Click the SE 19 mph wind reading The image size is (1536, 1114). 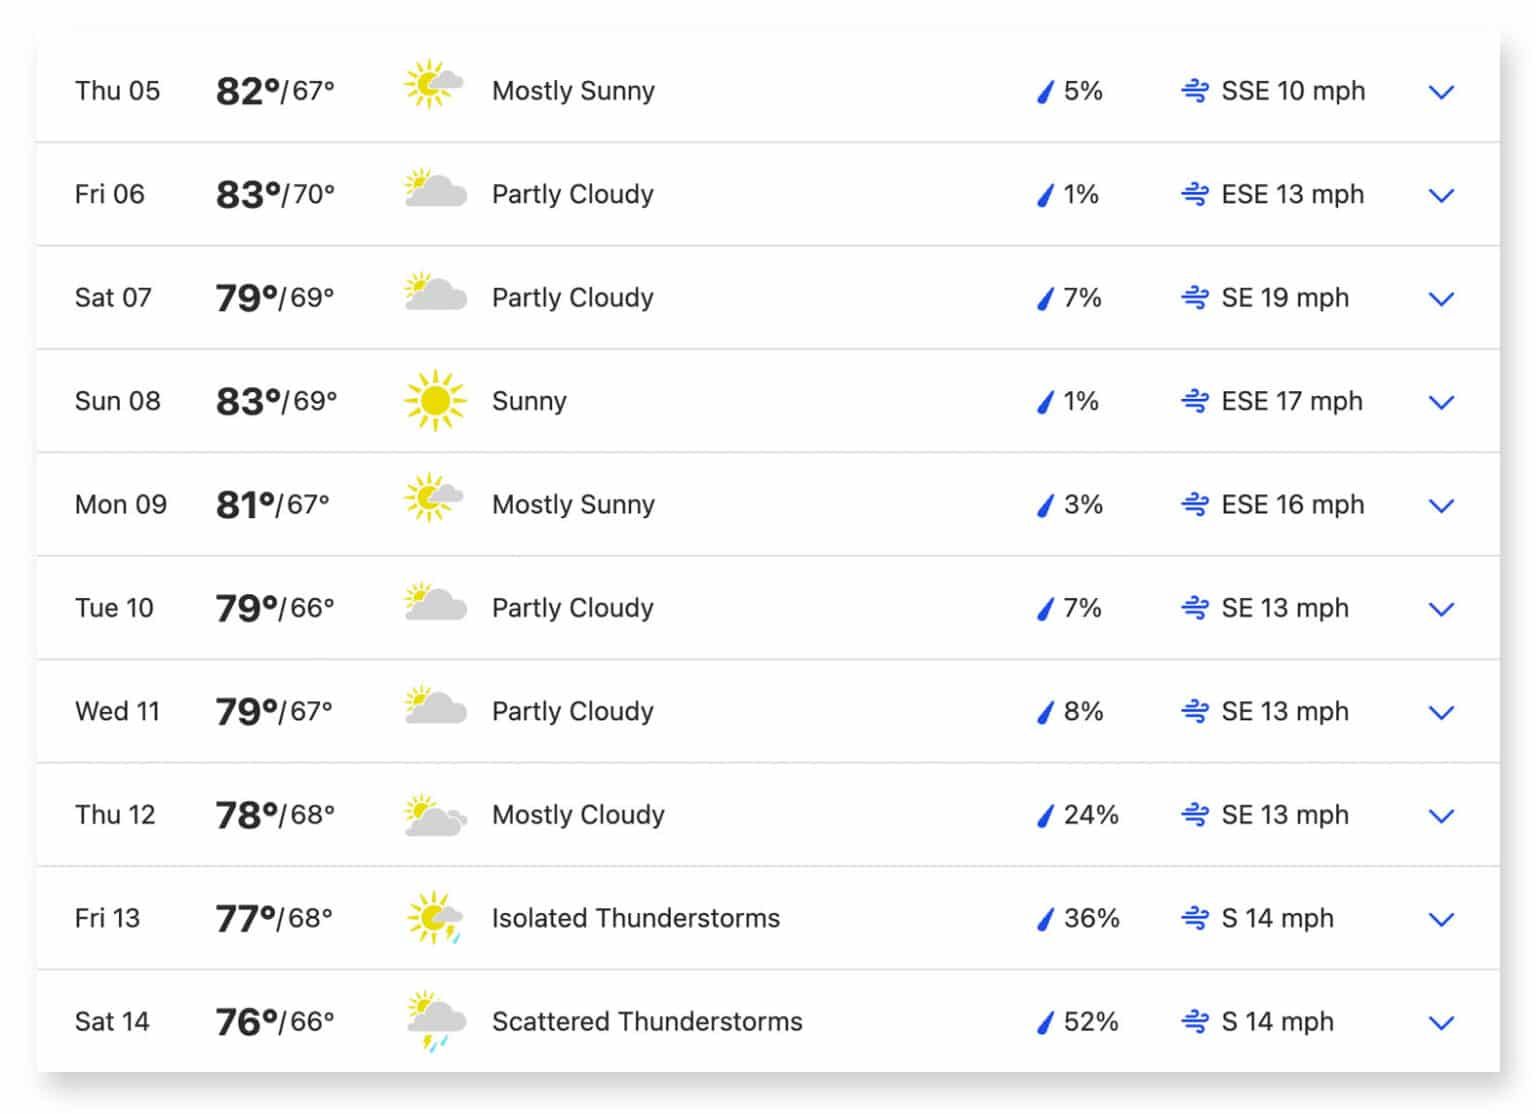[1285, 298]
